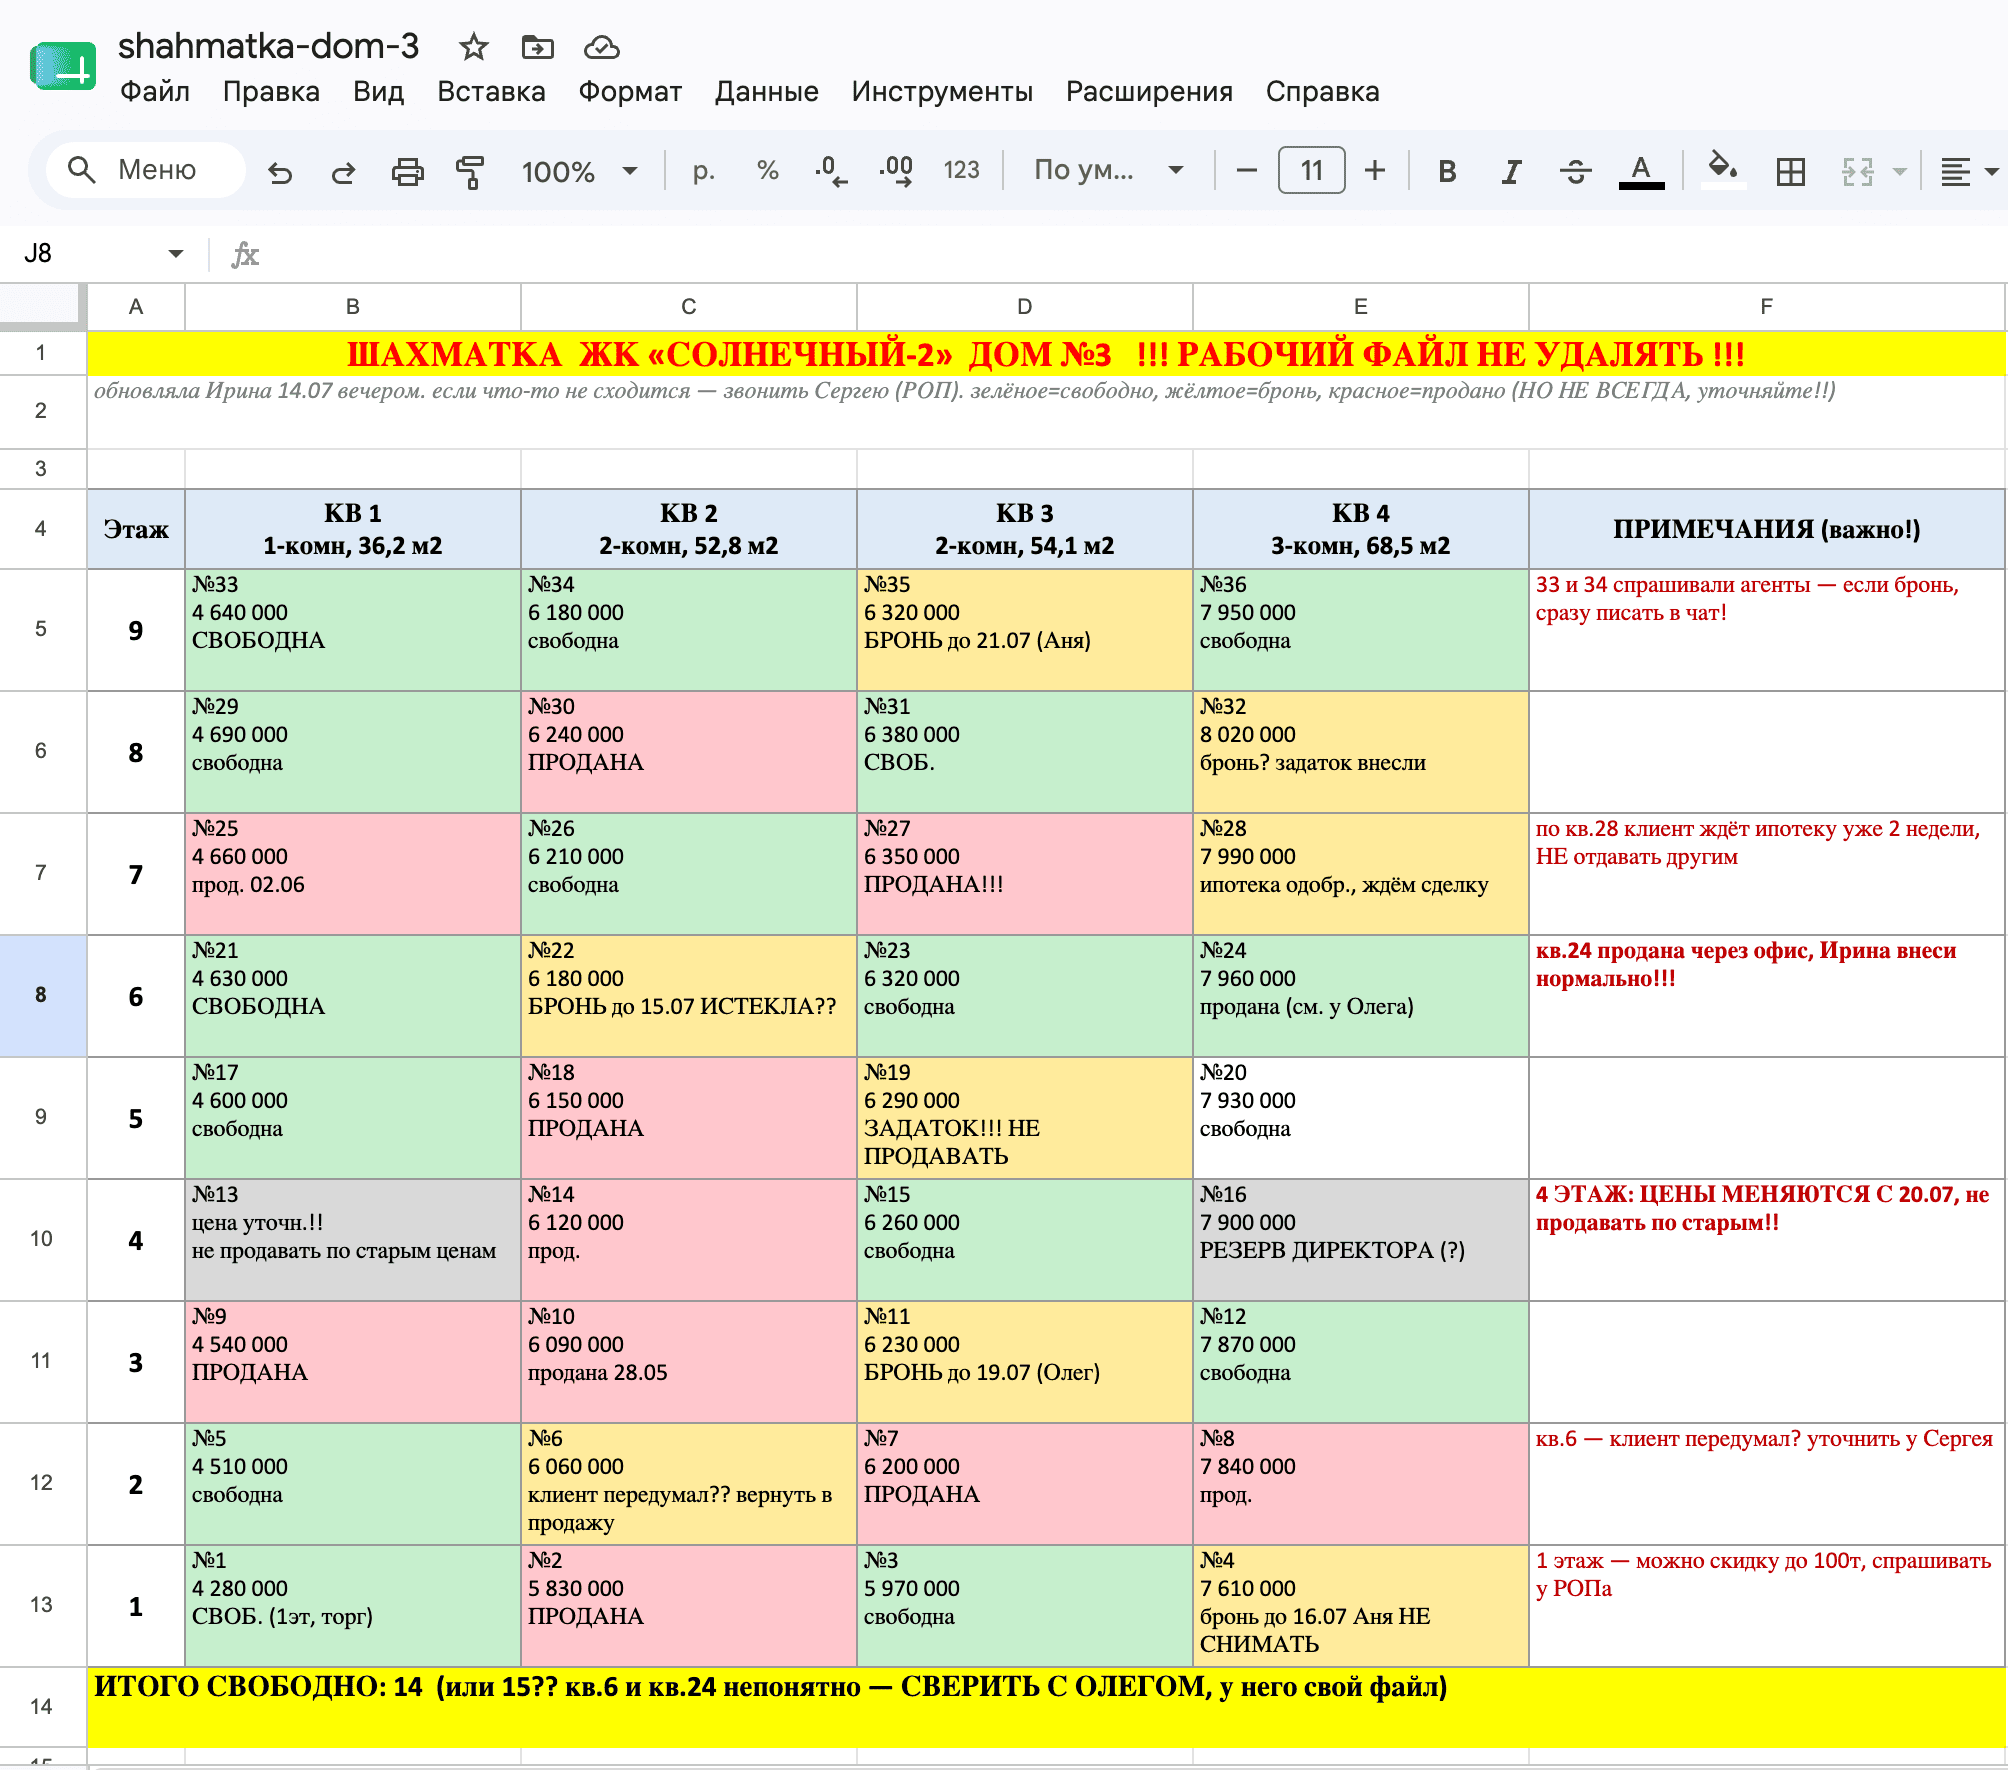Select column F header
This screenshot has height=1770, width=2008.
pos(1766,307)
